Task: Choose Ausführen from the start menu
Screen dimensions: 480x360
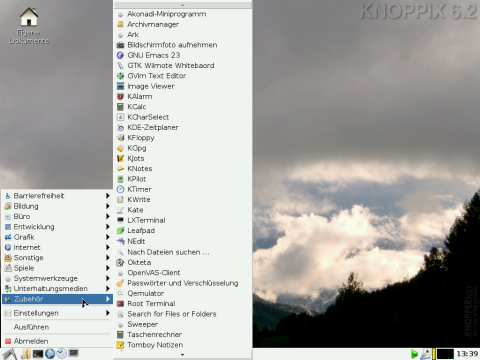Action: tap(57, 327)
